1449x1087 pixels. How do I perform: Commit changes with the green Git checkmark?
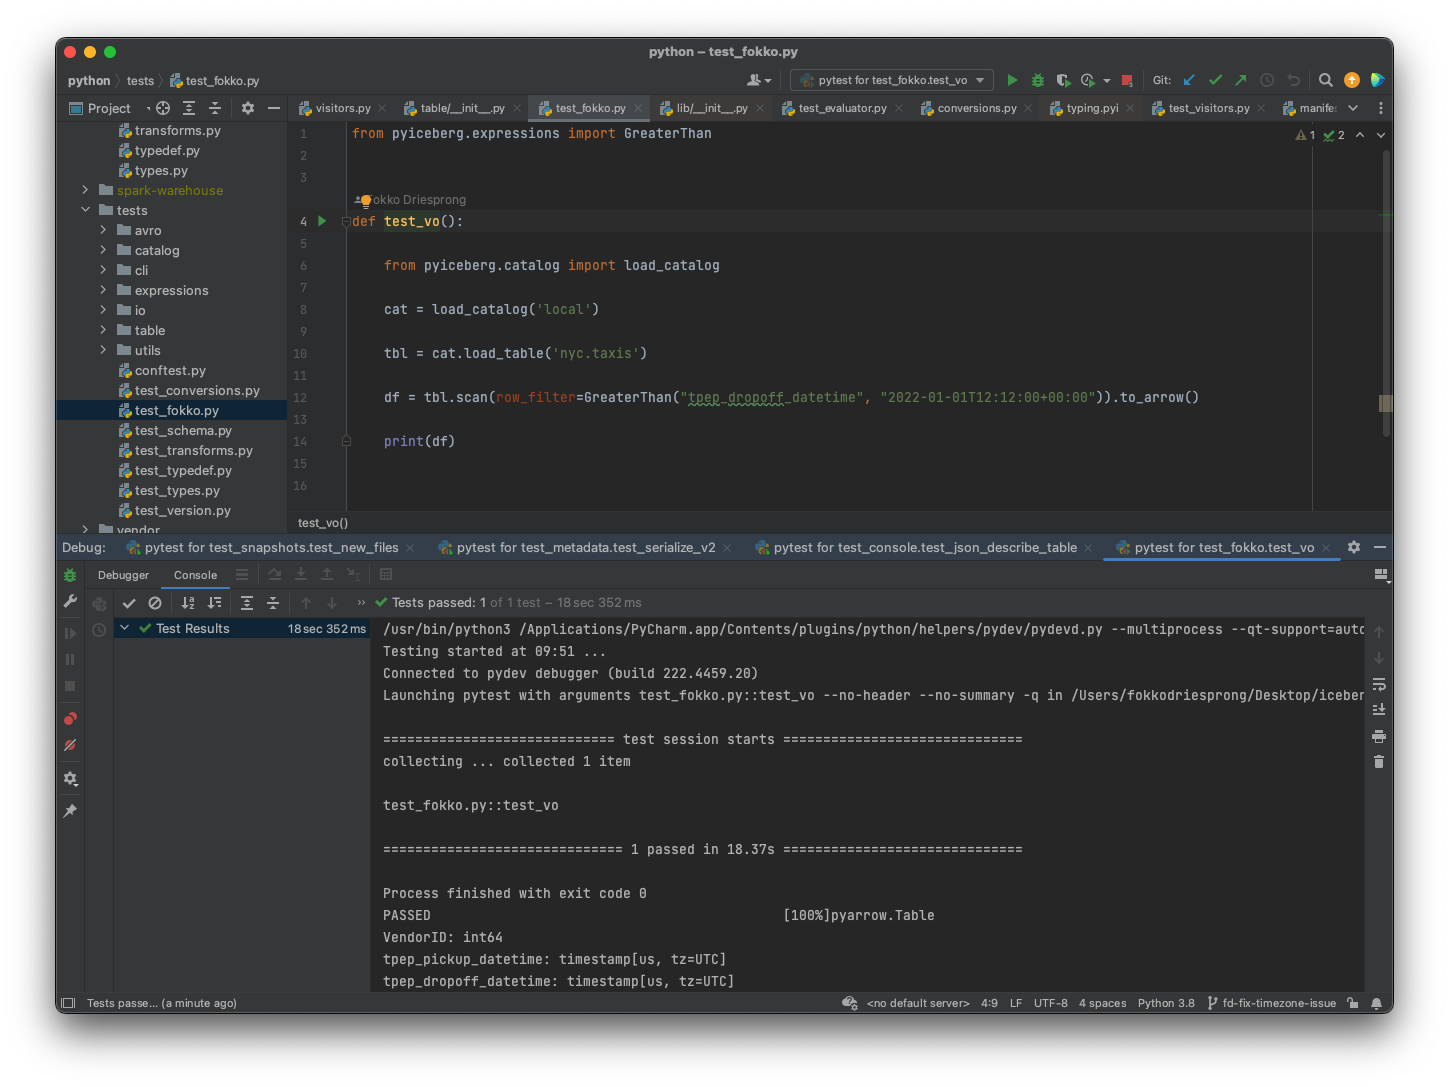tap(1215, 80)
